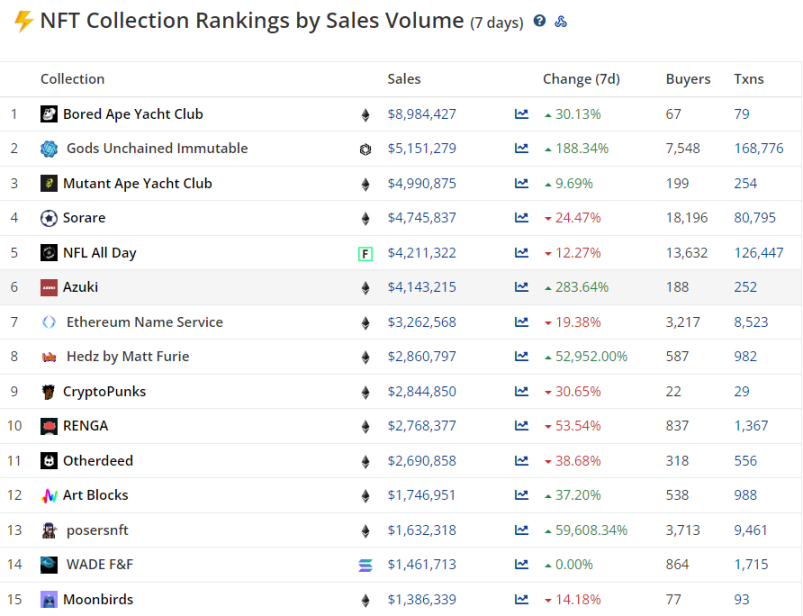The height and width of the screenshot is (616, 803).
Task: Open sales chart icon for Sorare
Action: pos(521,218)
